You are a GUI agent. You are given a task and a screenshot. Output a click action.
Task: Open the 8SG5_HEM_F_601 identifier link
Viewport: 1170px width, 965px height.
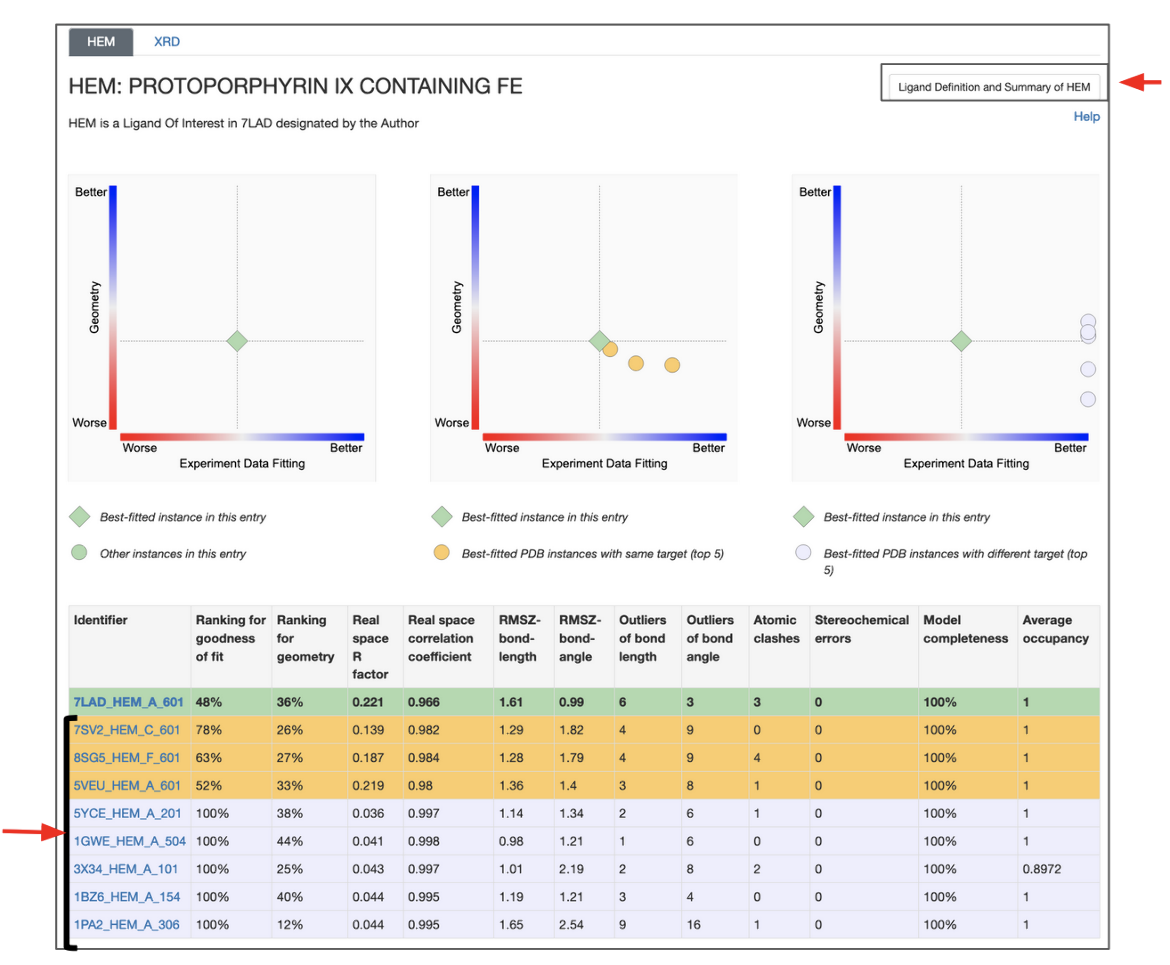pos(127,758)
